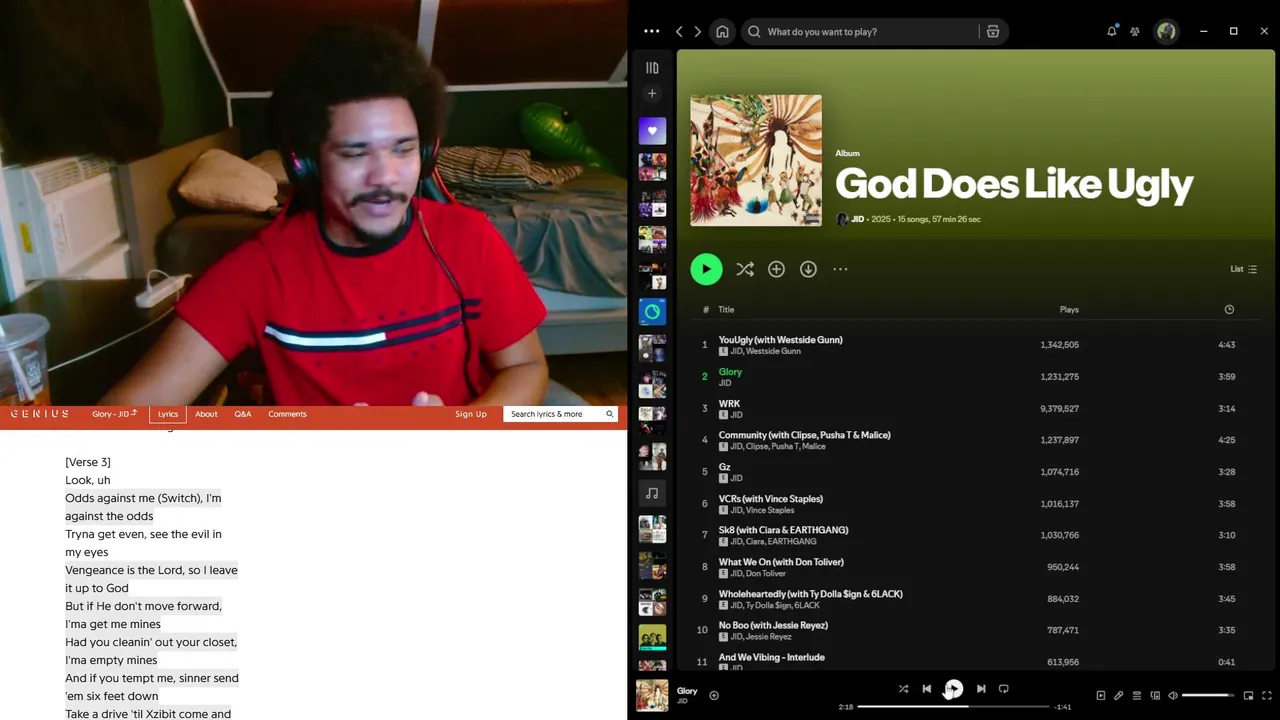The height and width of the screenshot is (720, 1280).
Task: Open Westside Gunn artist link on track 1
Action: pos(773,352)
